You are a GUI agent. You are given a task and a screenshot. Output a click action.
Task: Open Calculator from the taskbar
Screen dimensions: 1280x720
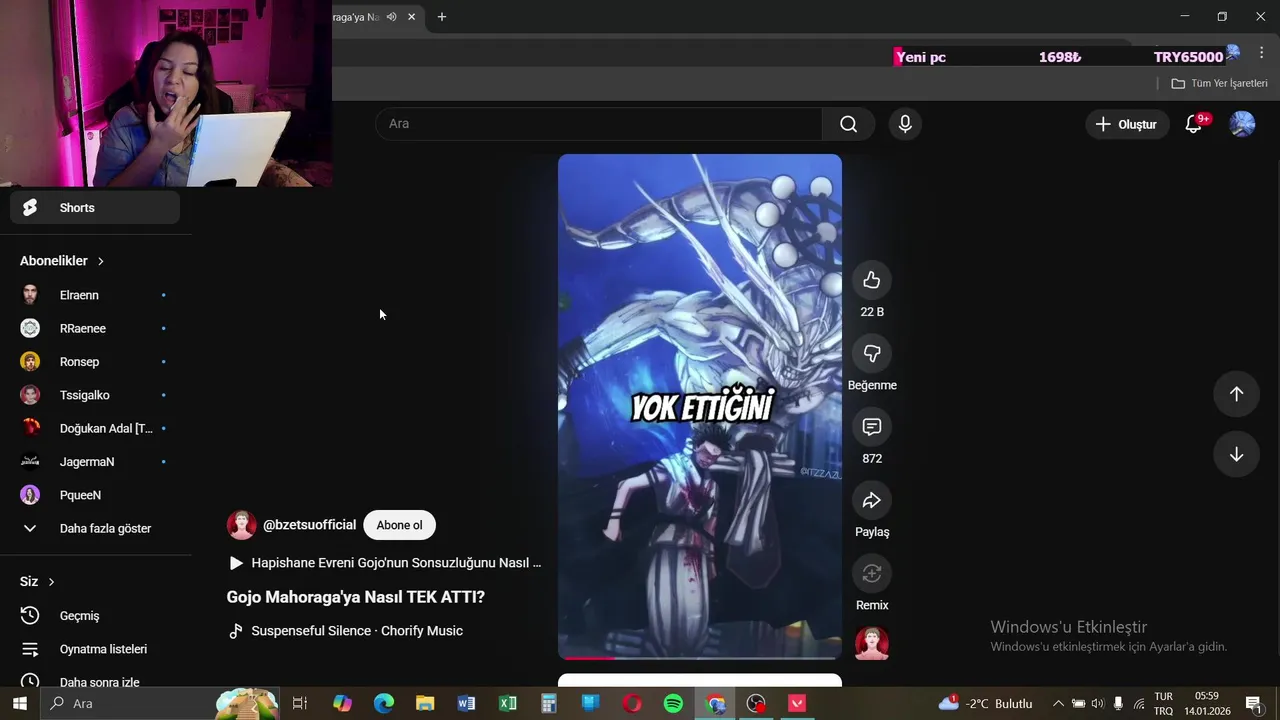[549, 704]
